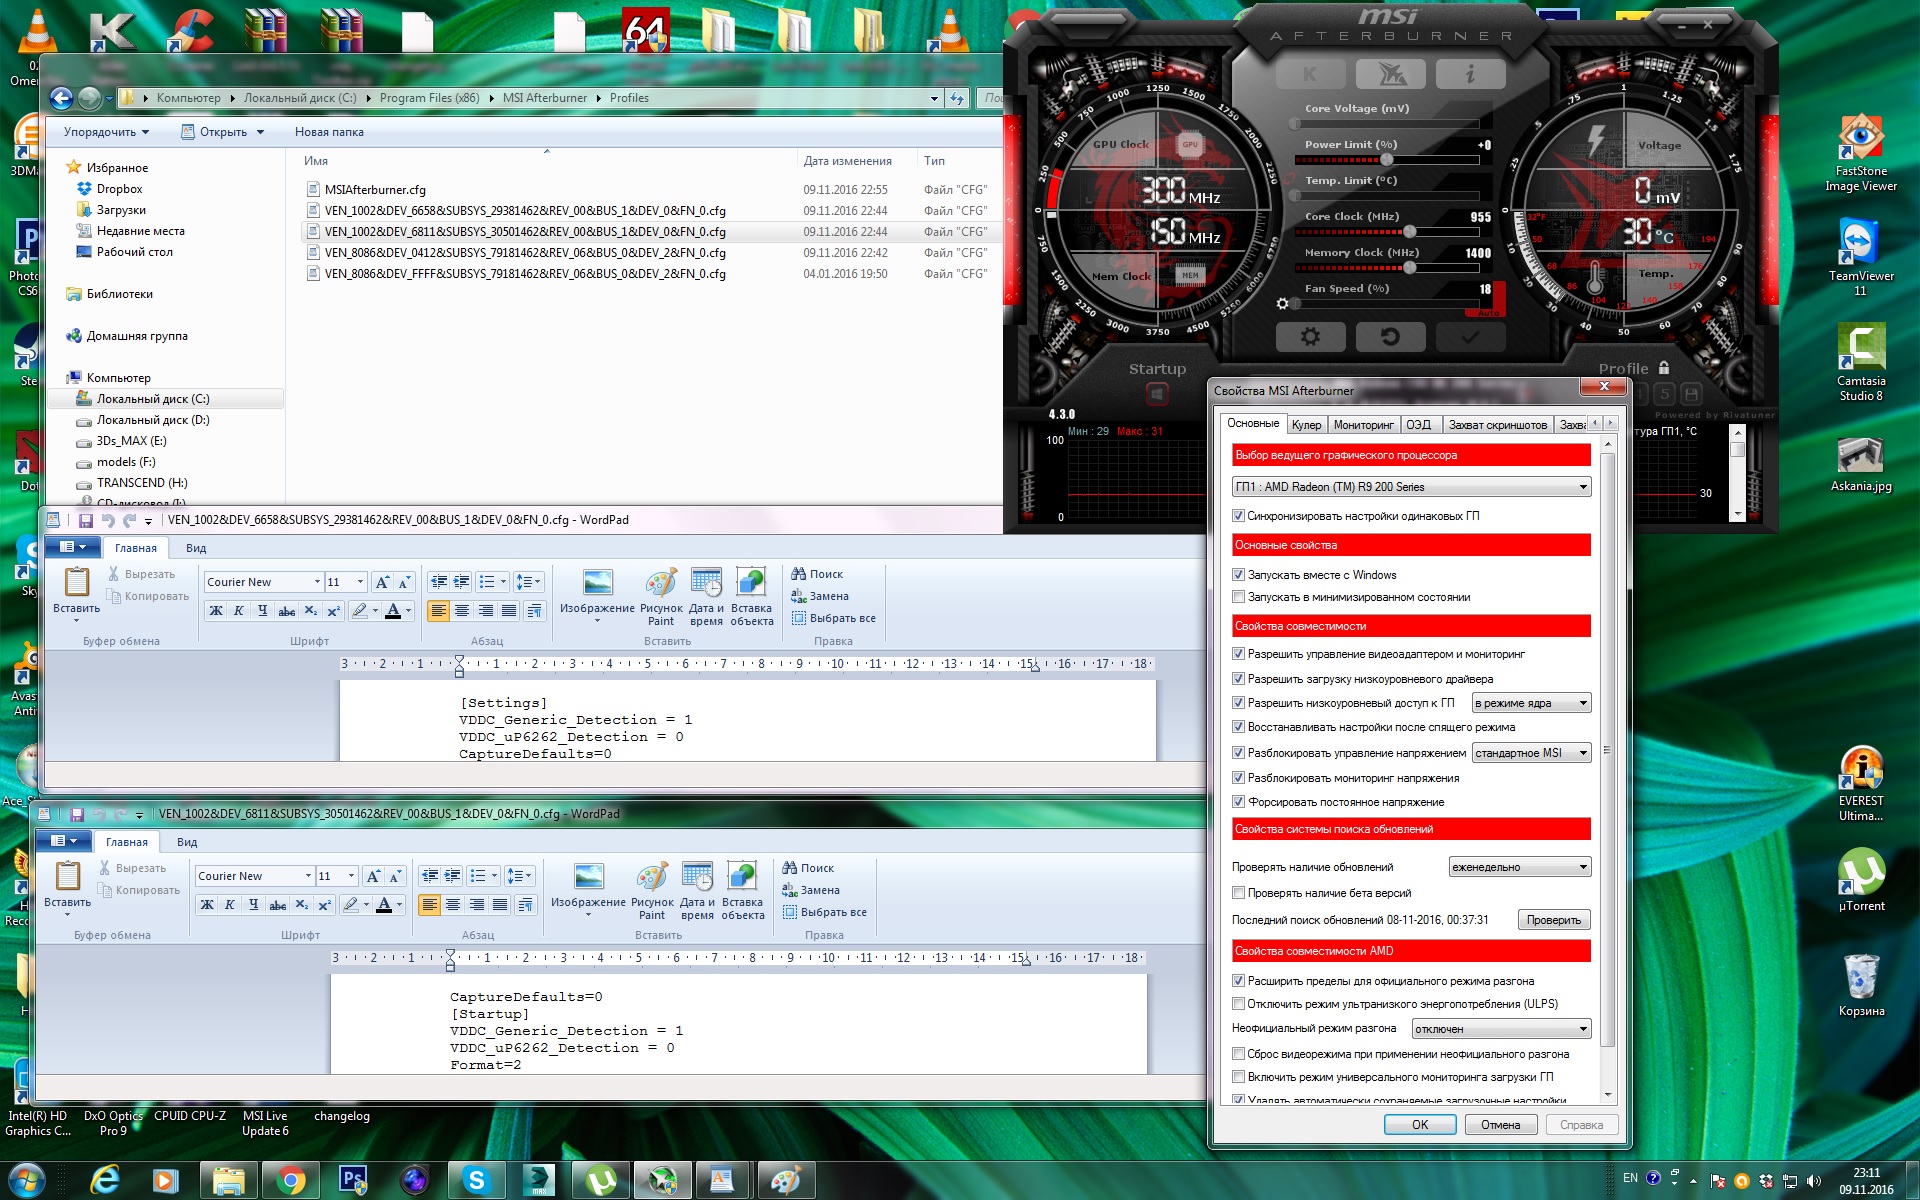
Task: Center align text in upper WordPad
Action: point(462,611)
